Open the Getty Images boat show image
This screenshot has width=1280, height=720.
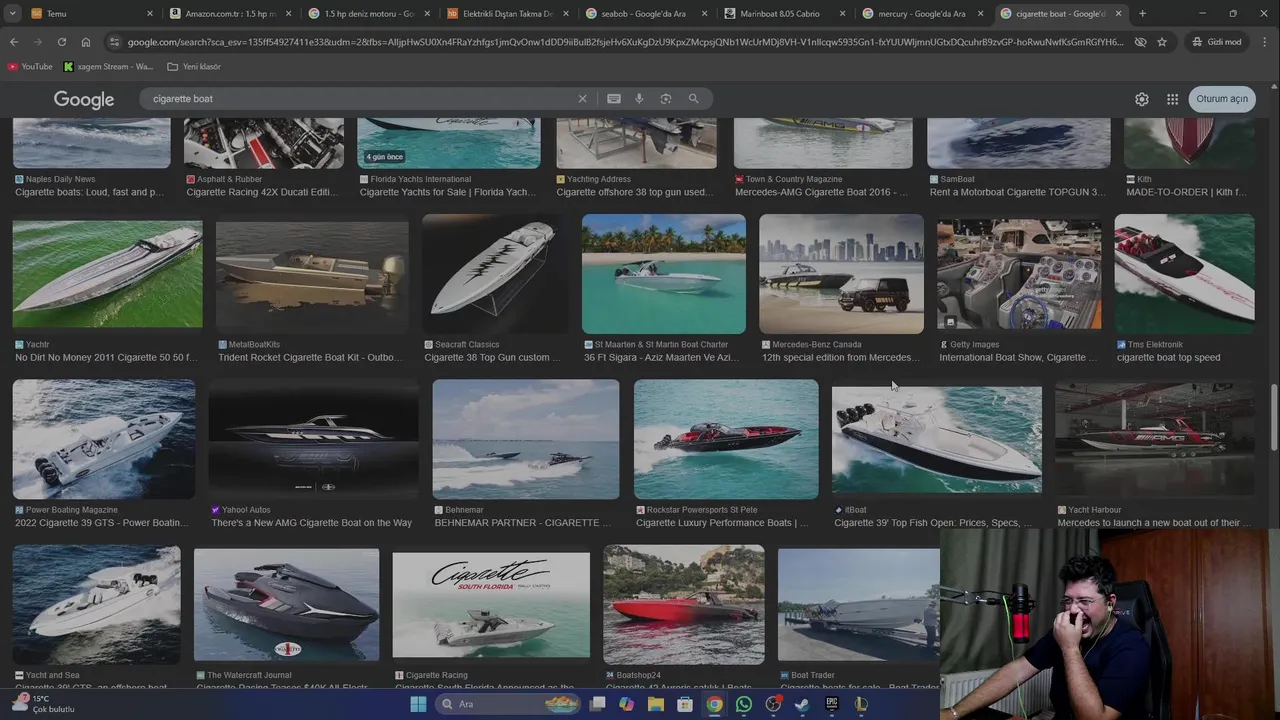click(1019, 274)
